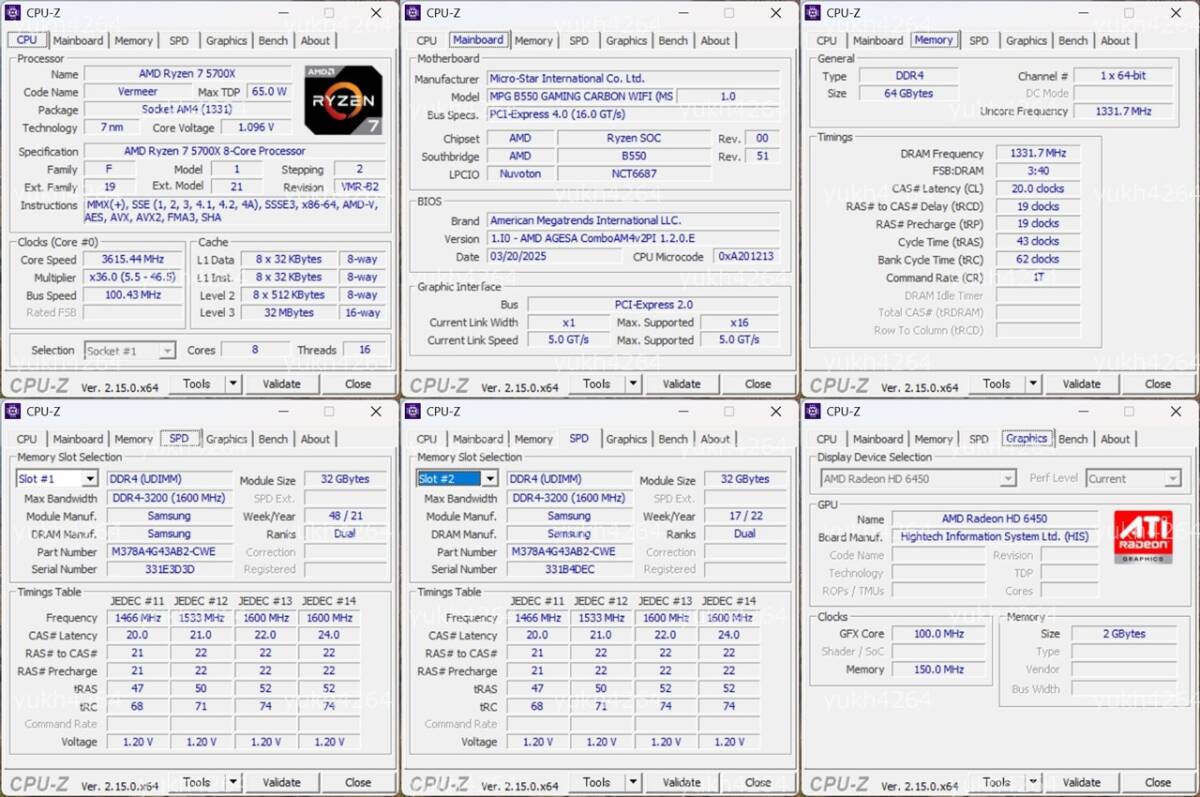Image resolution: width=1200 pixels, height=797 pixels.
Task: Click the Tools button in the Memory window
Action: [x=997, y=384]
